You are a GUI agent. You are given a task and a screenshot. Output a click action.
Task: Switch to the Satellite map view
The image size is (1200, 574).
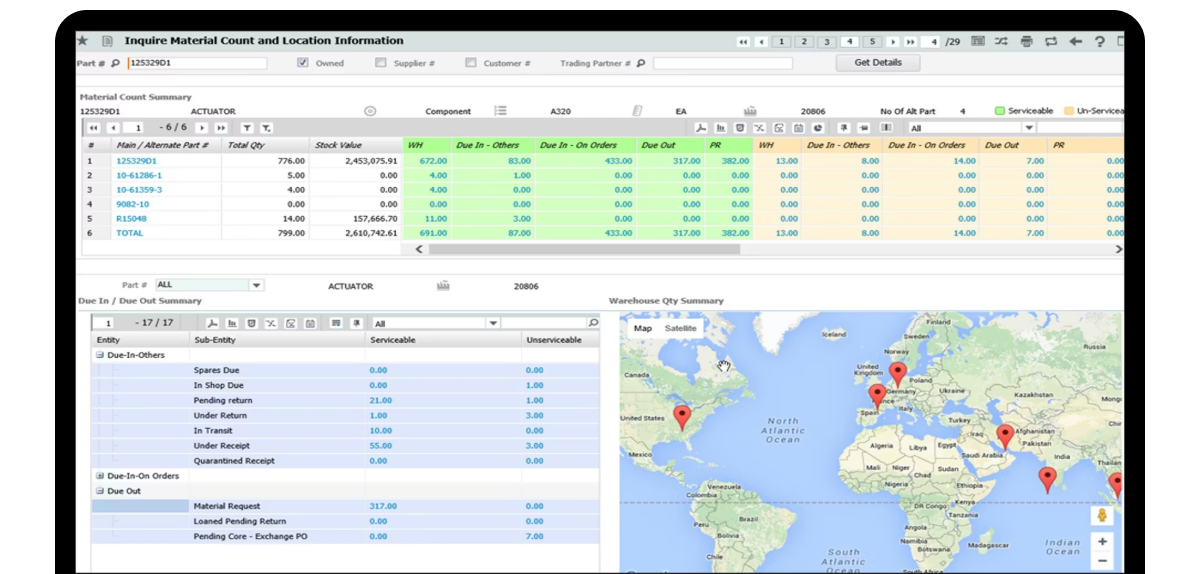click(x=681, y=328)
